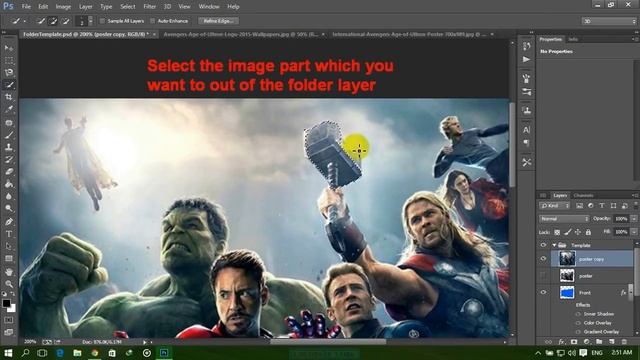The height and width of the screenshot is (360, 640).
Task: Show the poster layer
Action: (543, 276)
